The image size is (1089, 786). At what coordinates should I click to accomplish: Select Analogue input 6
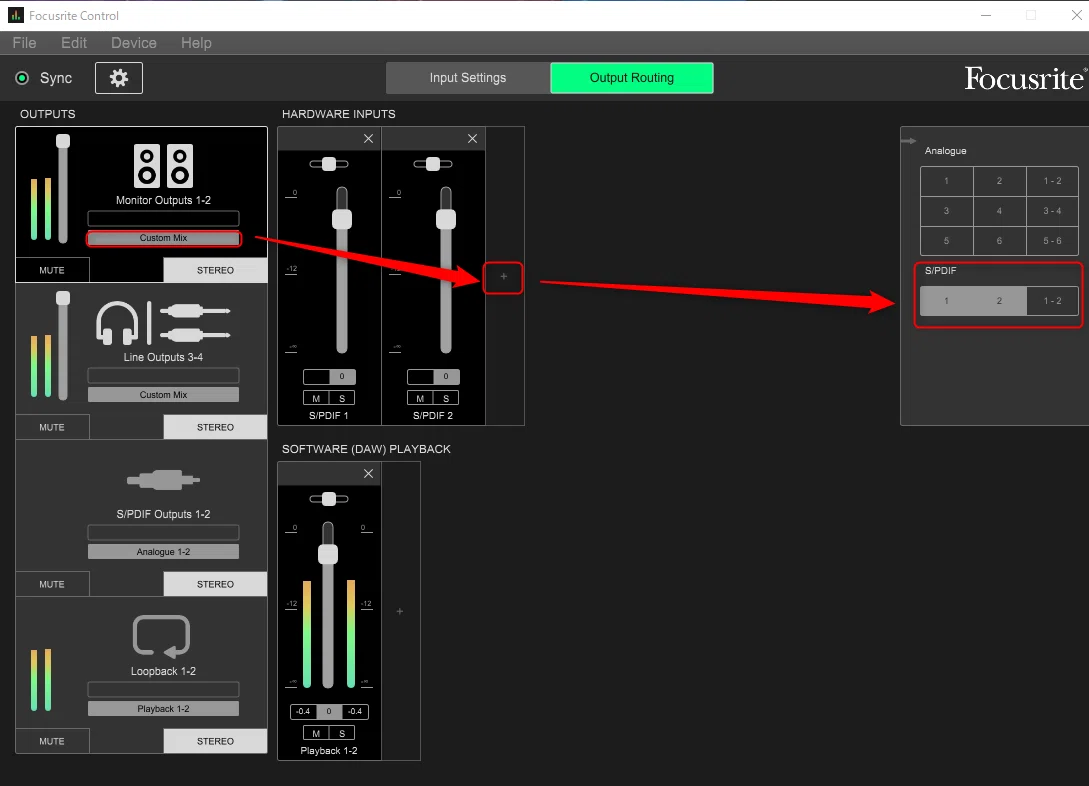[999, 241]
